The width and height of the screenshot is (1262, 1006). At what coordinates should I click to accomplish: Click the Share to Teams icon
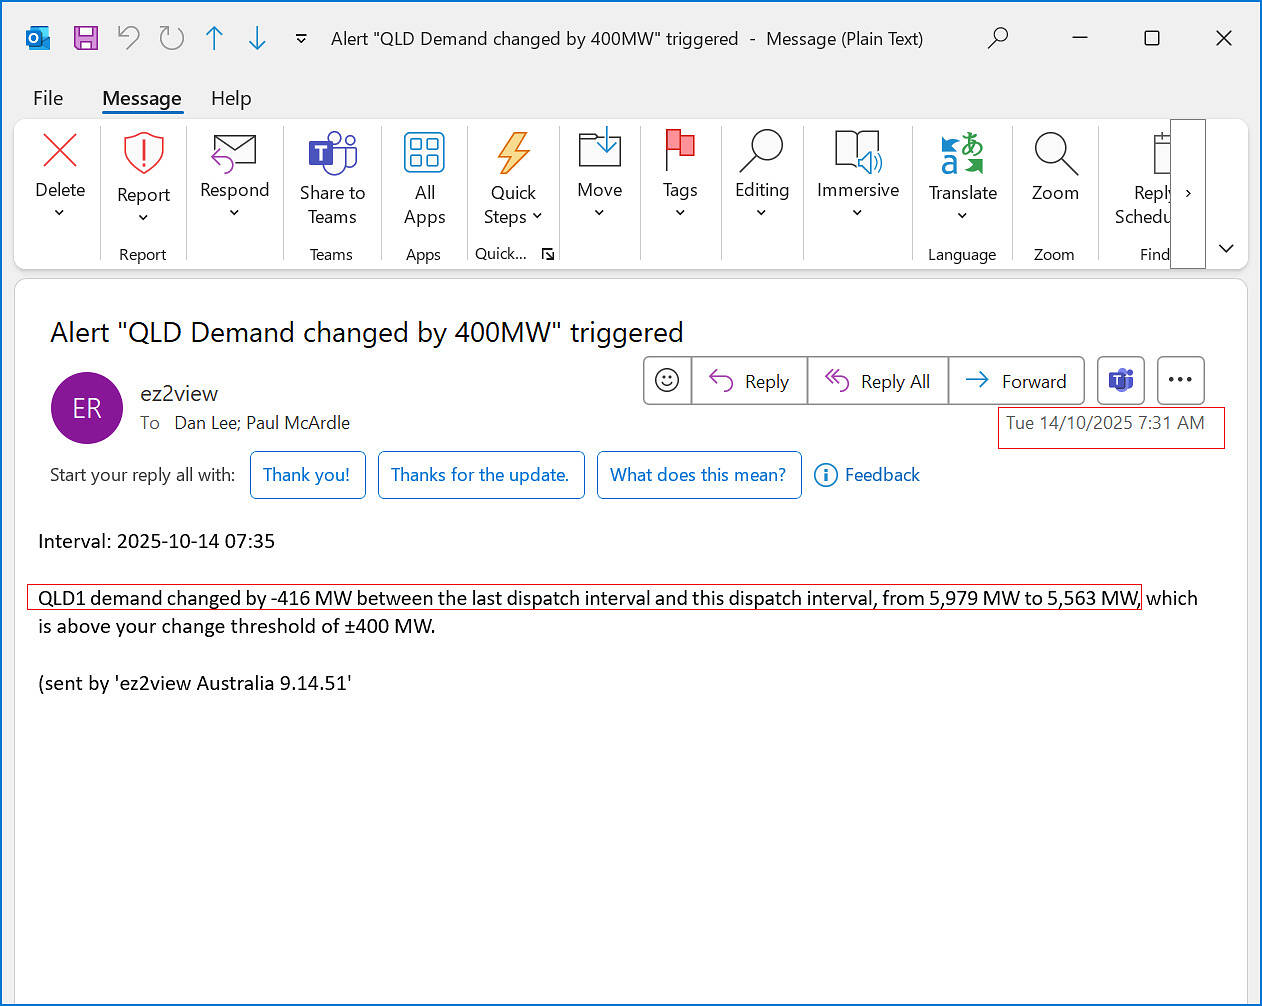pyautogui.click(x=332, y=154)
